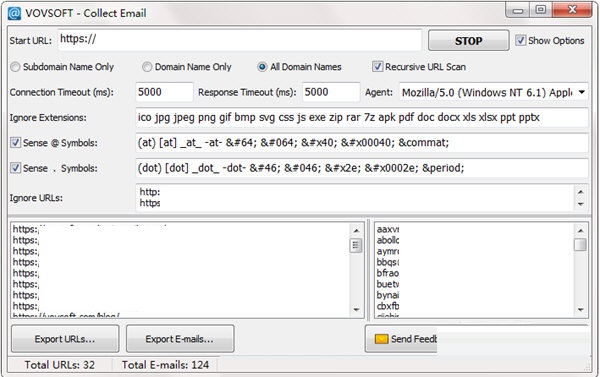Click the VOVSOFT app icon in title bar
This screenshot has width=600, height=377.
pos(14,13)
